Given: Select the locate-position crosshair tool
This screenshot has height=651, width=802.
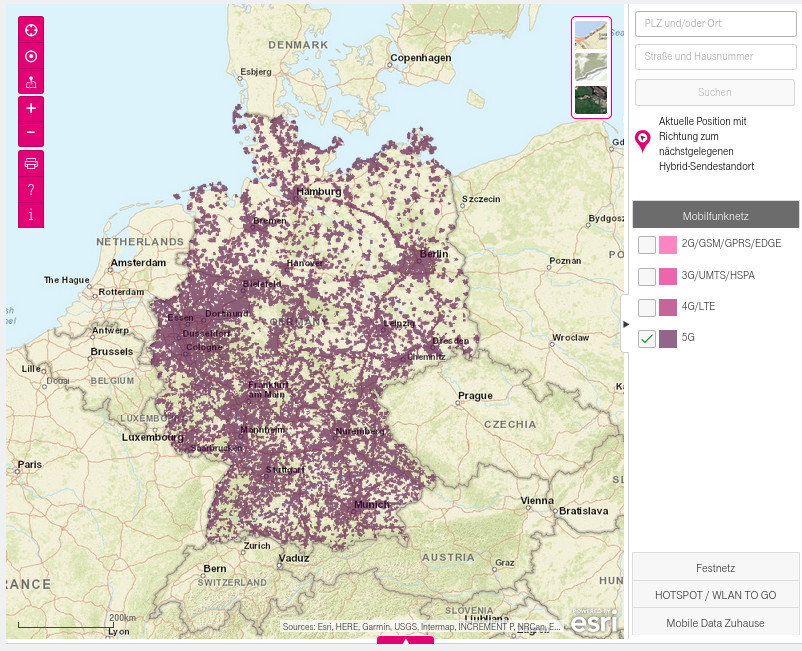Looking at the screenshot, I should [x=30, y=29].
